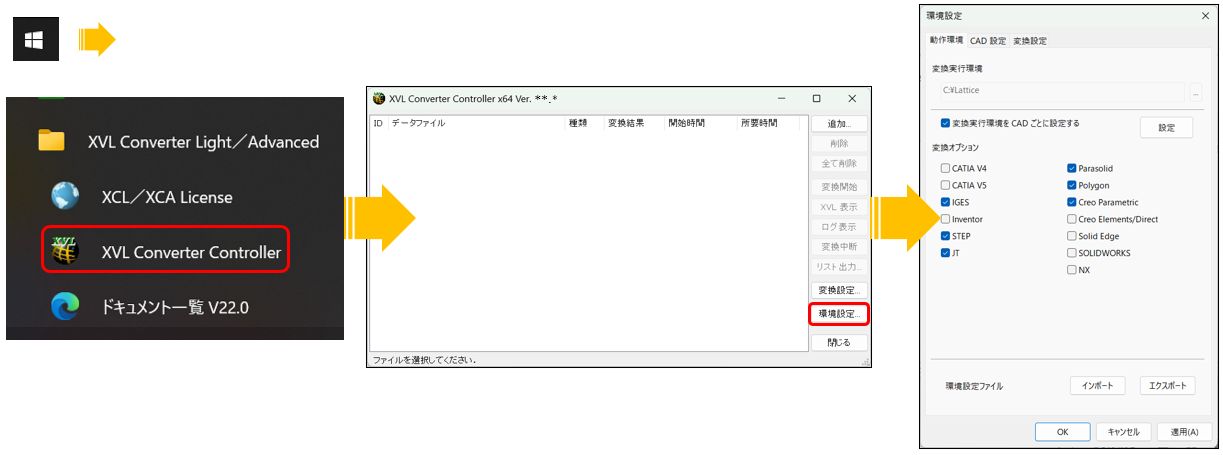
Task: Click the インポート button
Action: pyautogui.click(x=1098, y=385)
